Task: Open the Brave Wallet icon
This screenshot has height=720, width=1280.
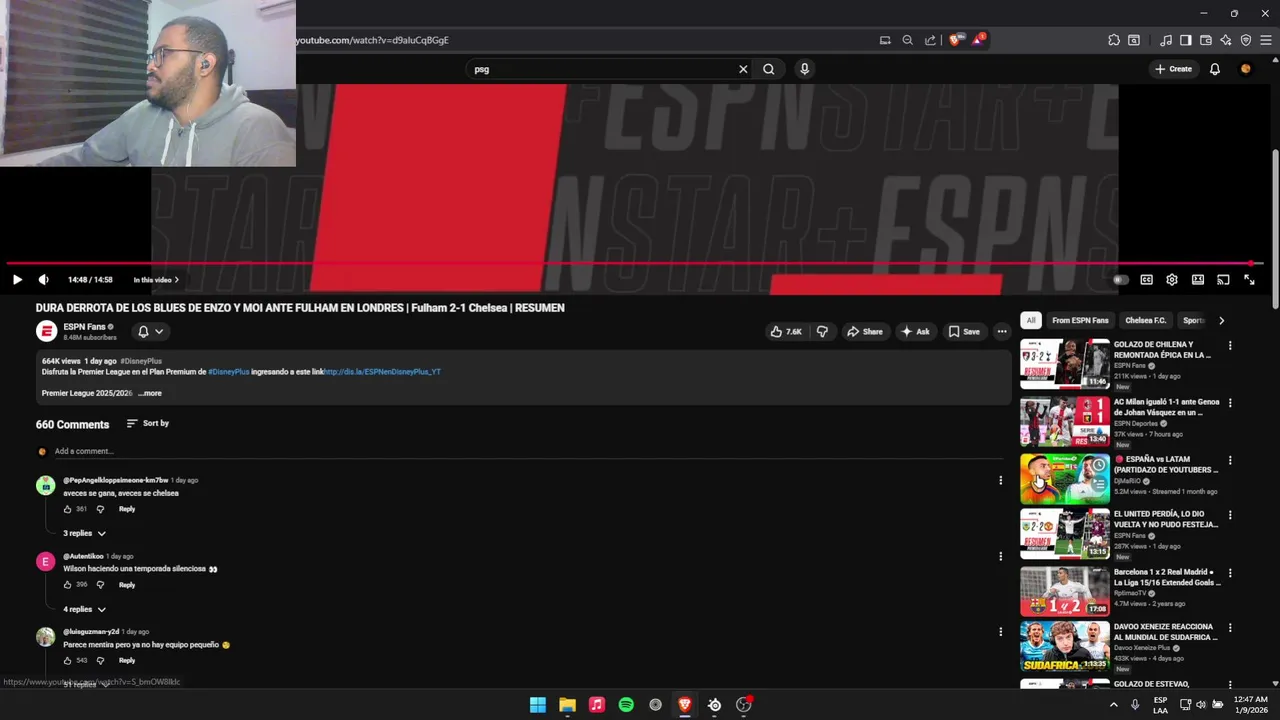Action: (x=1206, y=40)
